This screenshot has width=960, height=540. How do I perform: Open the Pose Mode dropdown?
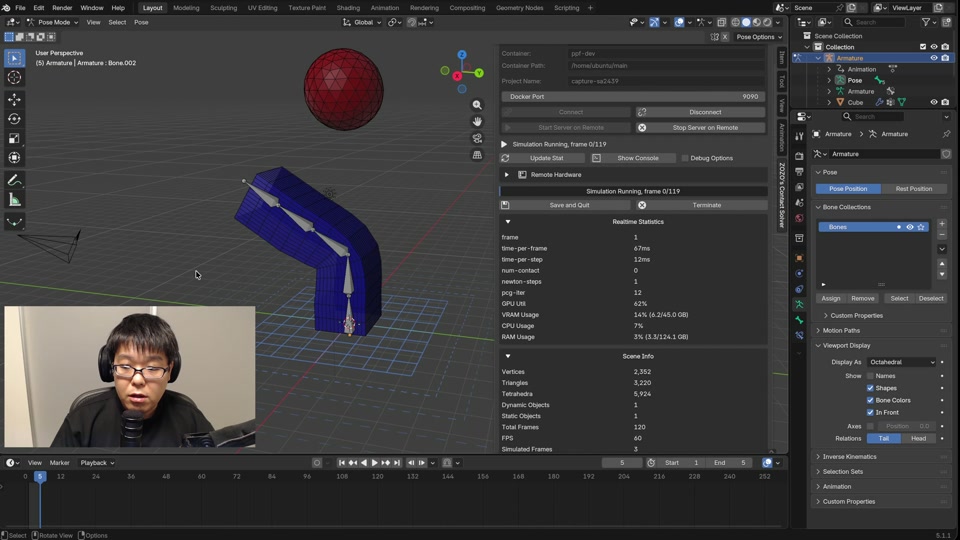[51, 22]
